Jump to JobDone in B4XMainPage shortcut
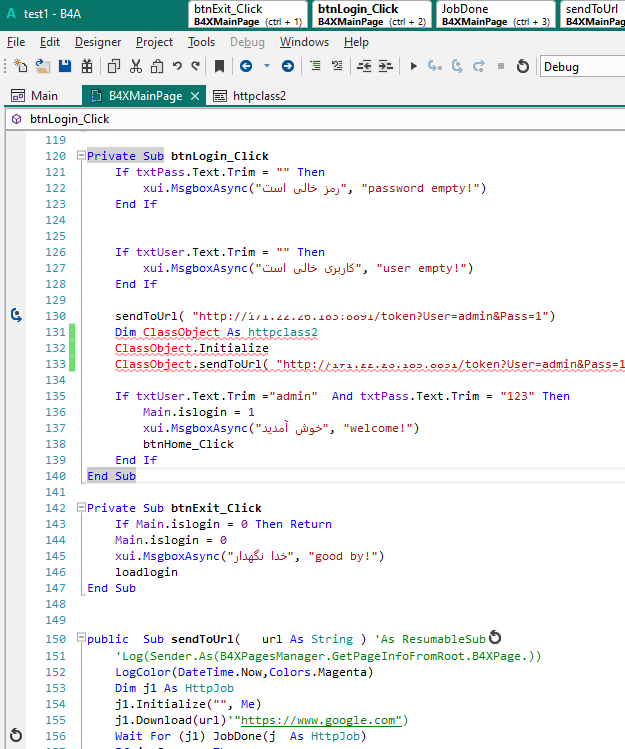 495,14
